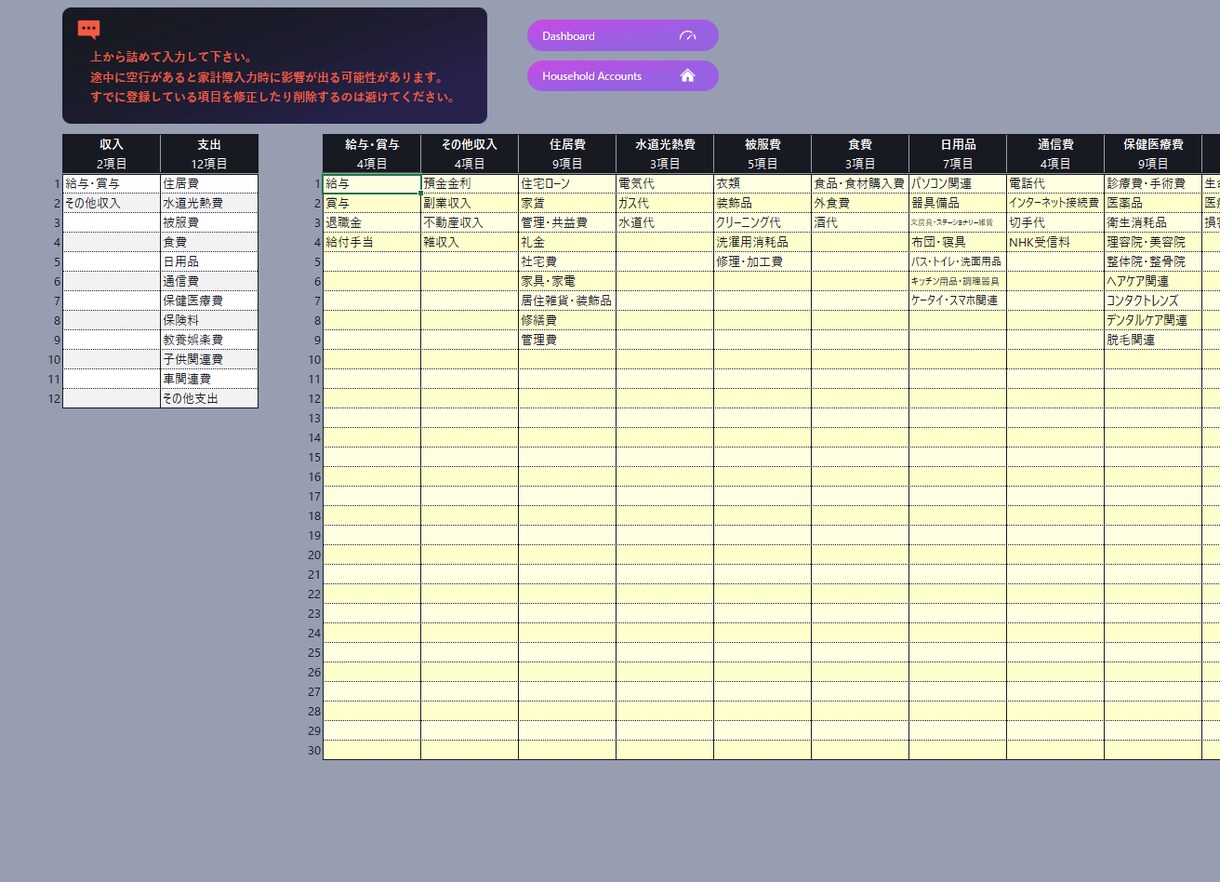
Task: Select the クリーニング代 cell
Action: (x=763, y=223)
